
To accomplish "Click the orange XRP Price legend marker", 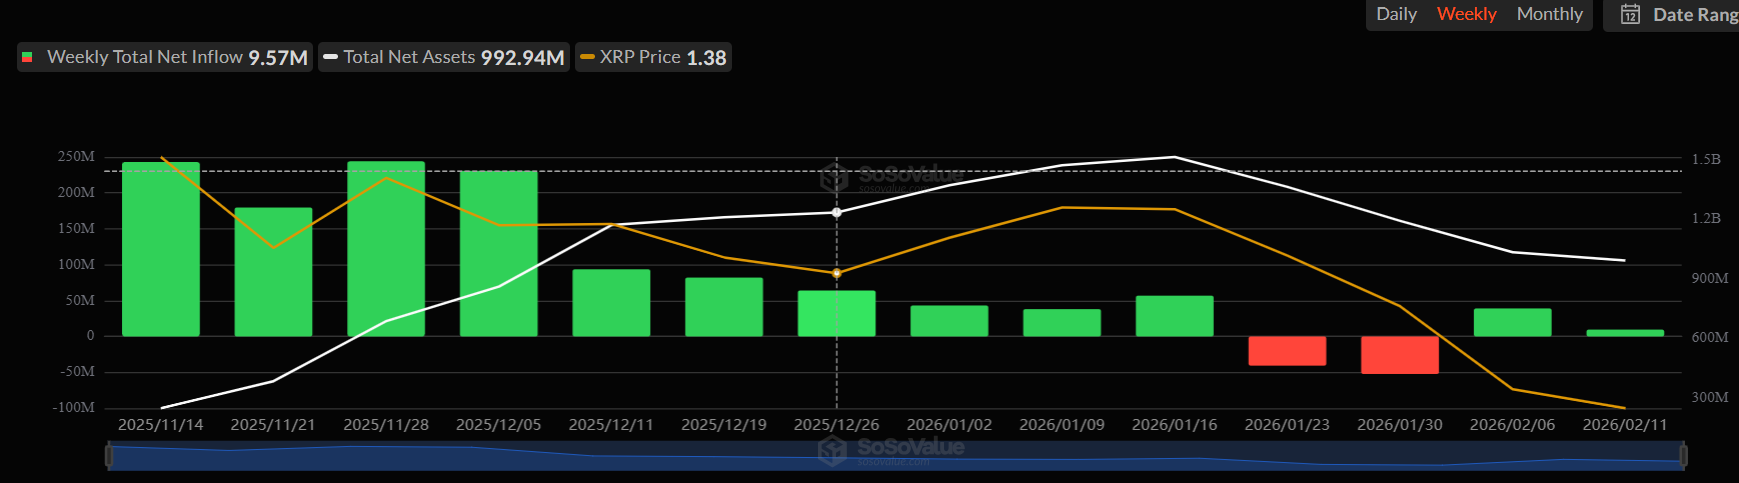I will 588,58.
